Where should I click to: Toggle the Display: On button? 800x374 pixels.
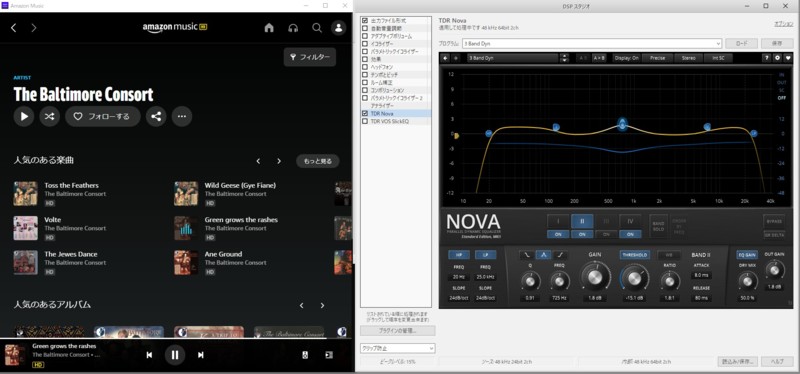coord(627,58)
